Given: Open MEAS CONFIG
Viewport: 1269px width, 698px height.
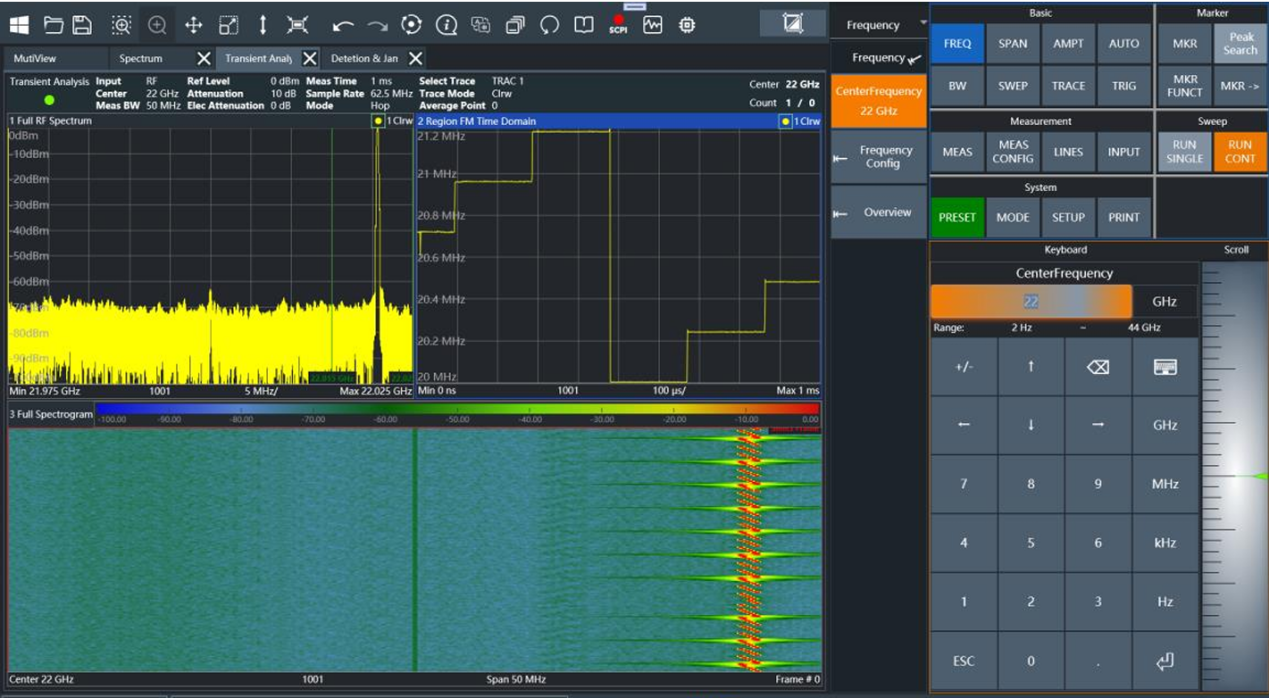Looking at the screenshot, I should point(1013,152).
